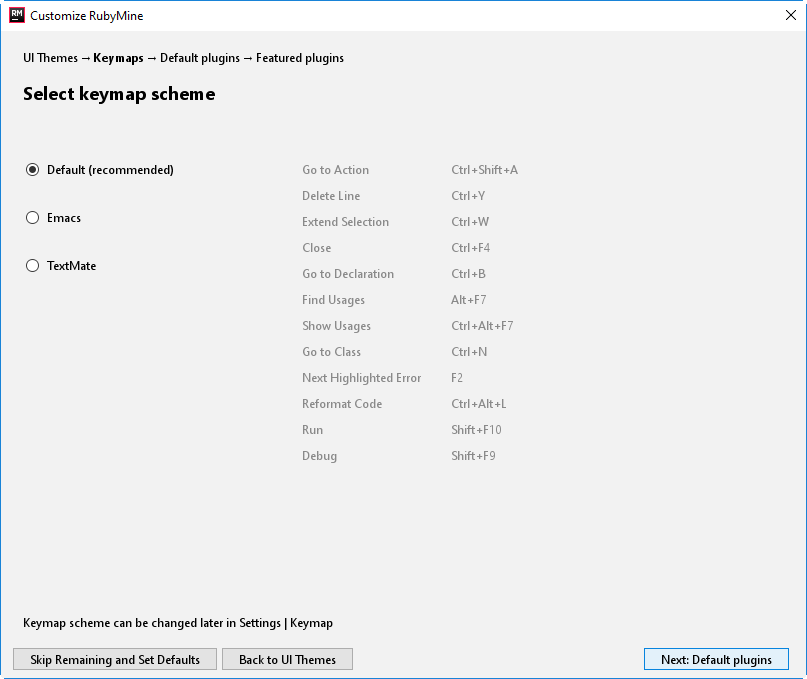The height and width of the screenshot is (679, 807).
Task: Click the Reformat Code label
Action: click(342, 404)
